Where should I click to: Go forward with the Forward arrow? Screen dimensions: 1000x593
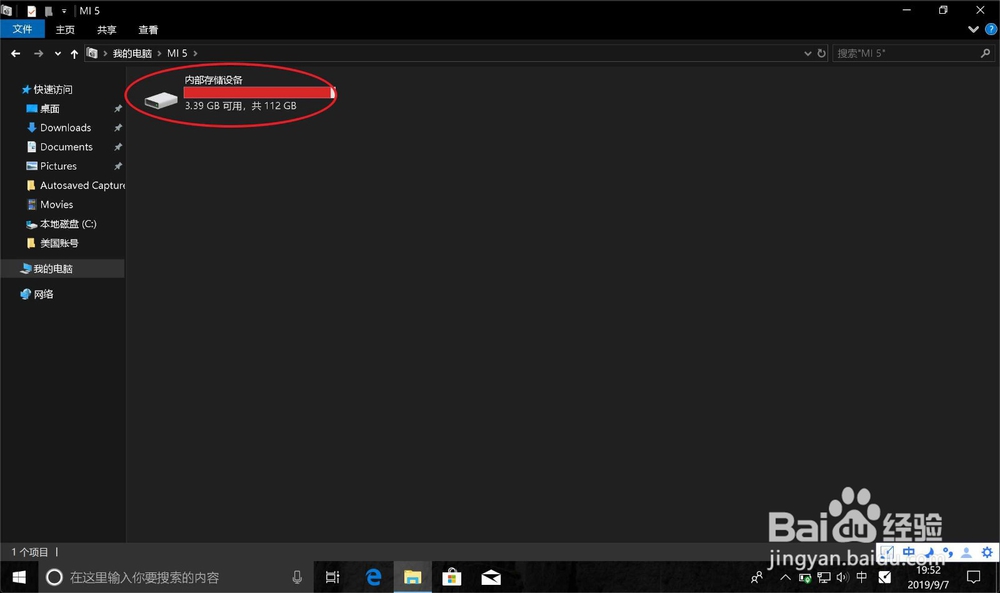coord(38,54)
